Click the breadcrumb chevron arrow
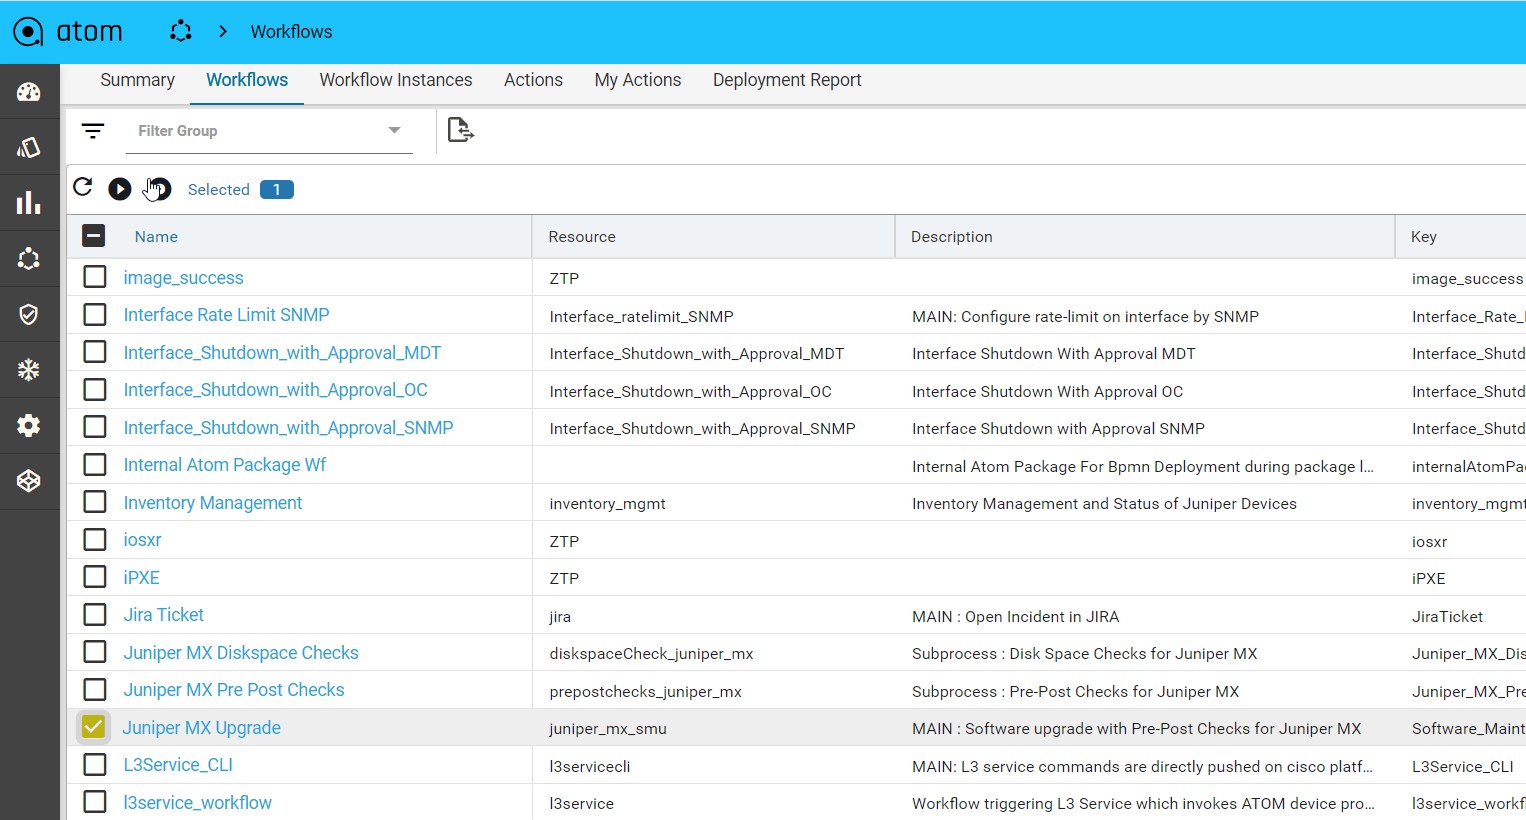 click(x=223, y=31)
